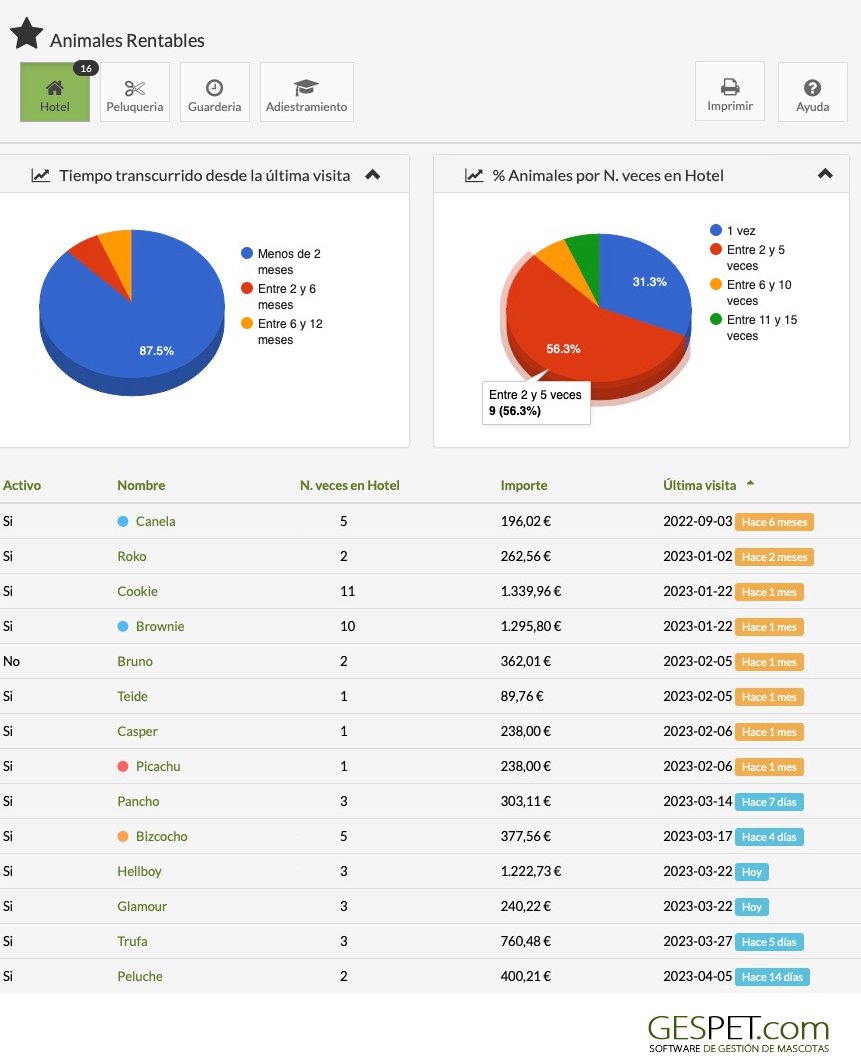This screenshot has height=1063, width=861.
Task: Click the Entre 6 y 12 meses legend dot
Action: click(247, 323)
